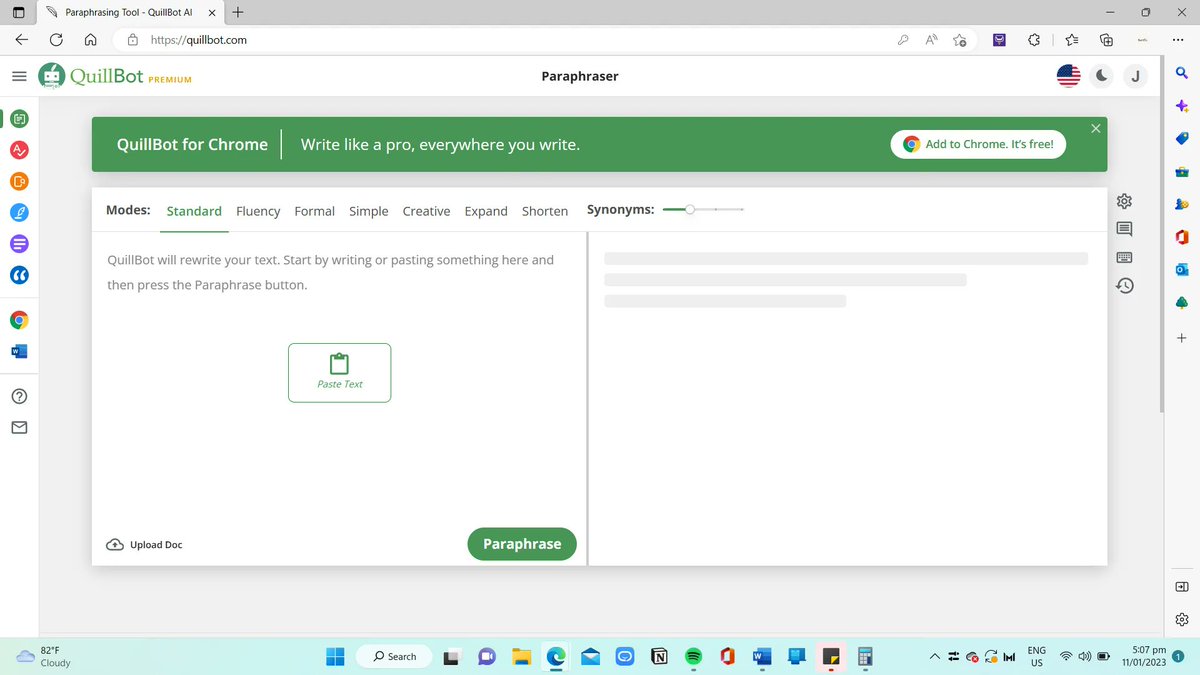
Task: Select the Expand mode tab
Action: coord(486,211)
